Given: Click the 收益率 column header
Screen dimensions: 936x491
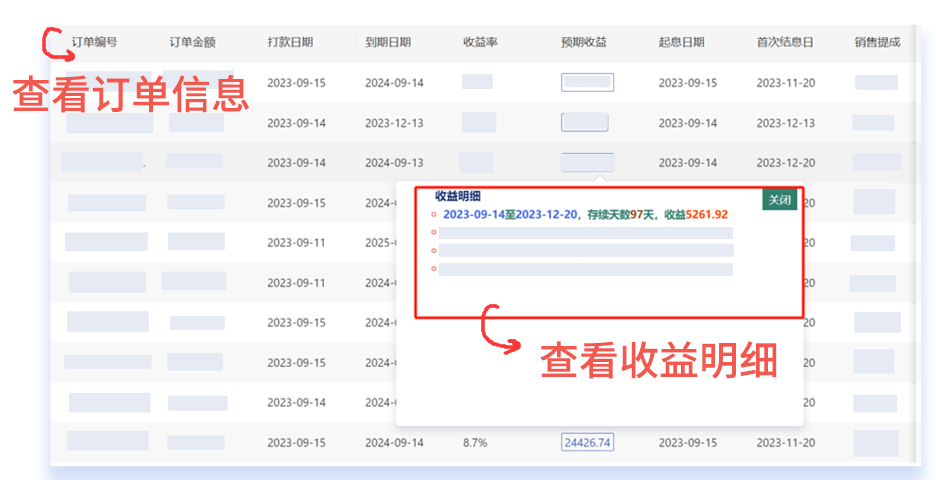Looking at the screenshot, I should click(x=480, y=43).
